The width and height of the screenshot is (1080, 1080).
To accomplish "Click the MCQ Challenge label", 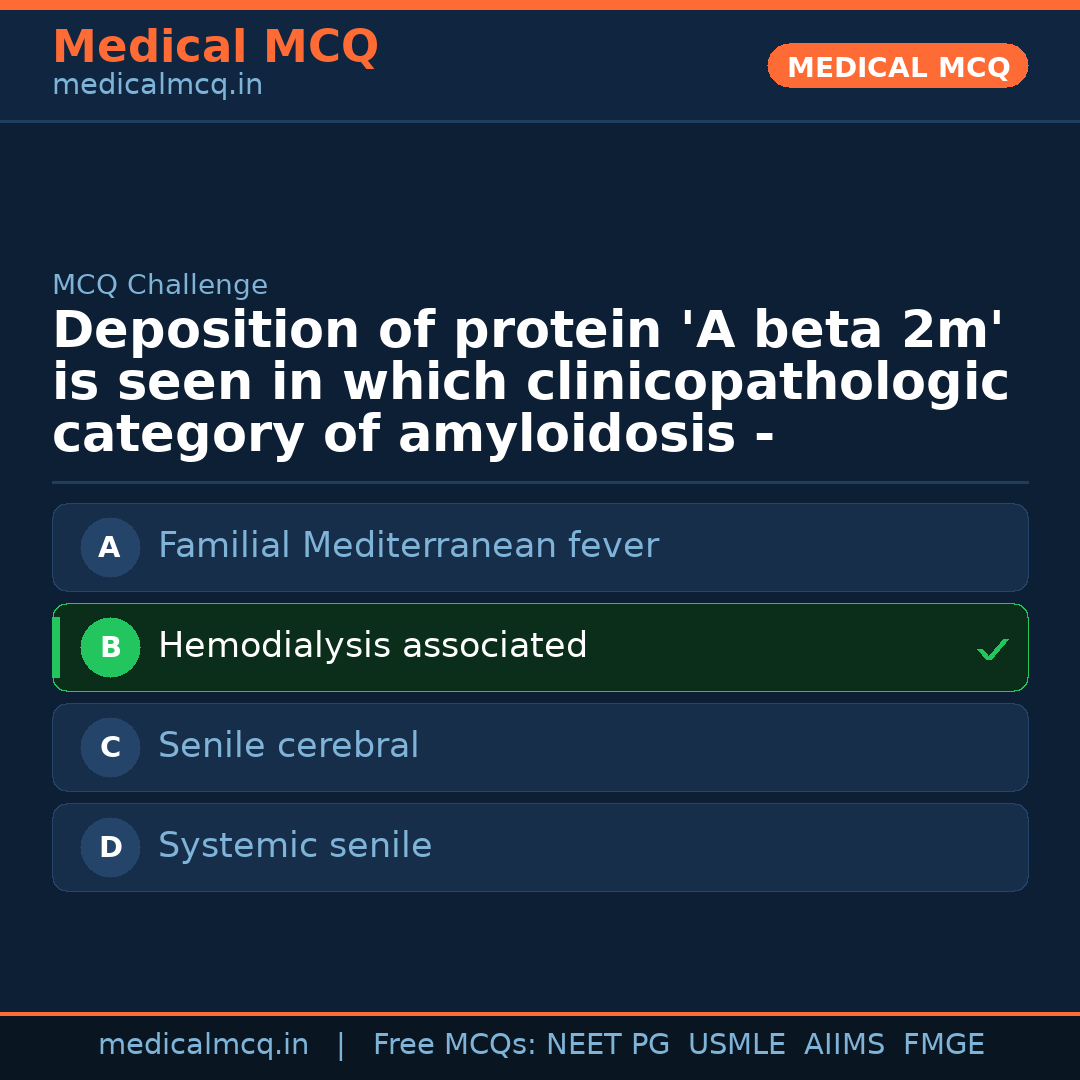I will (160, 285).
